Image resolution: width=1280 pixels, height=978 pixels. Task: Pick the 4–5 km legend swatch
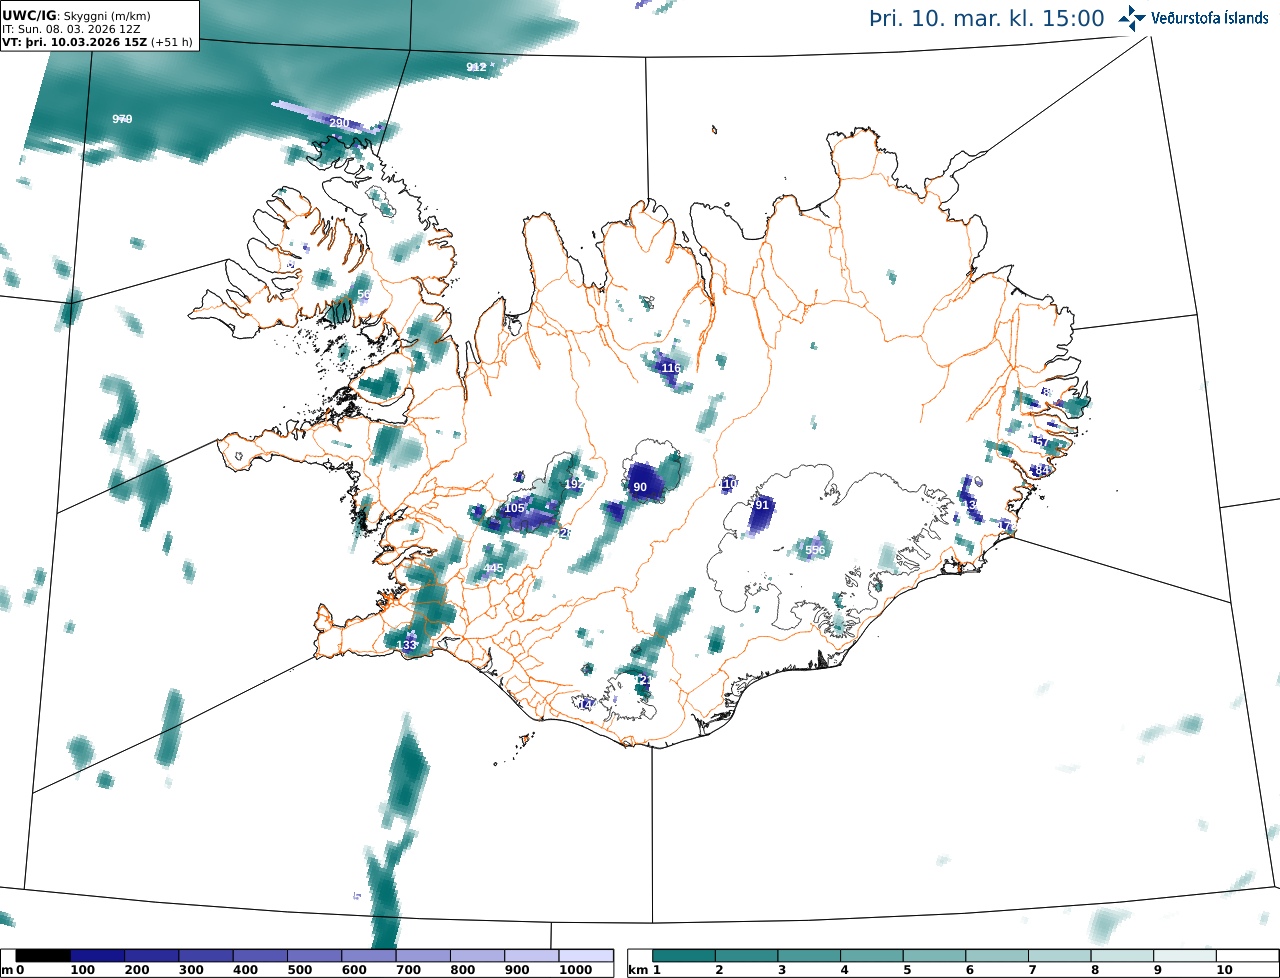[872, 956]
